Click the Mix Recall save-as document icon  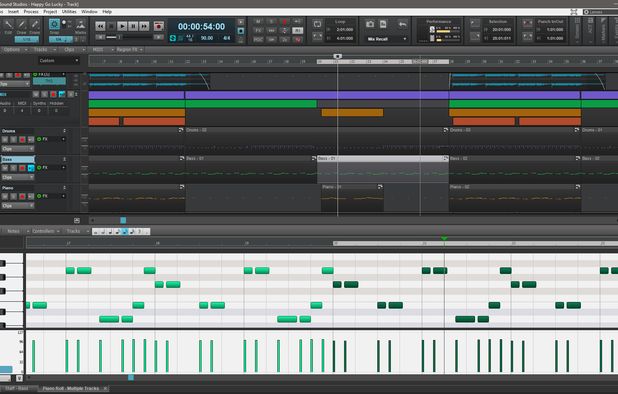pos(383,24)
